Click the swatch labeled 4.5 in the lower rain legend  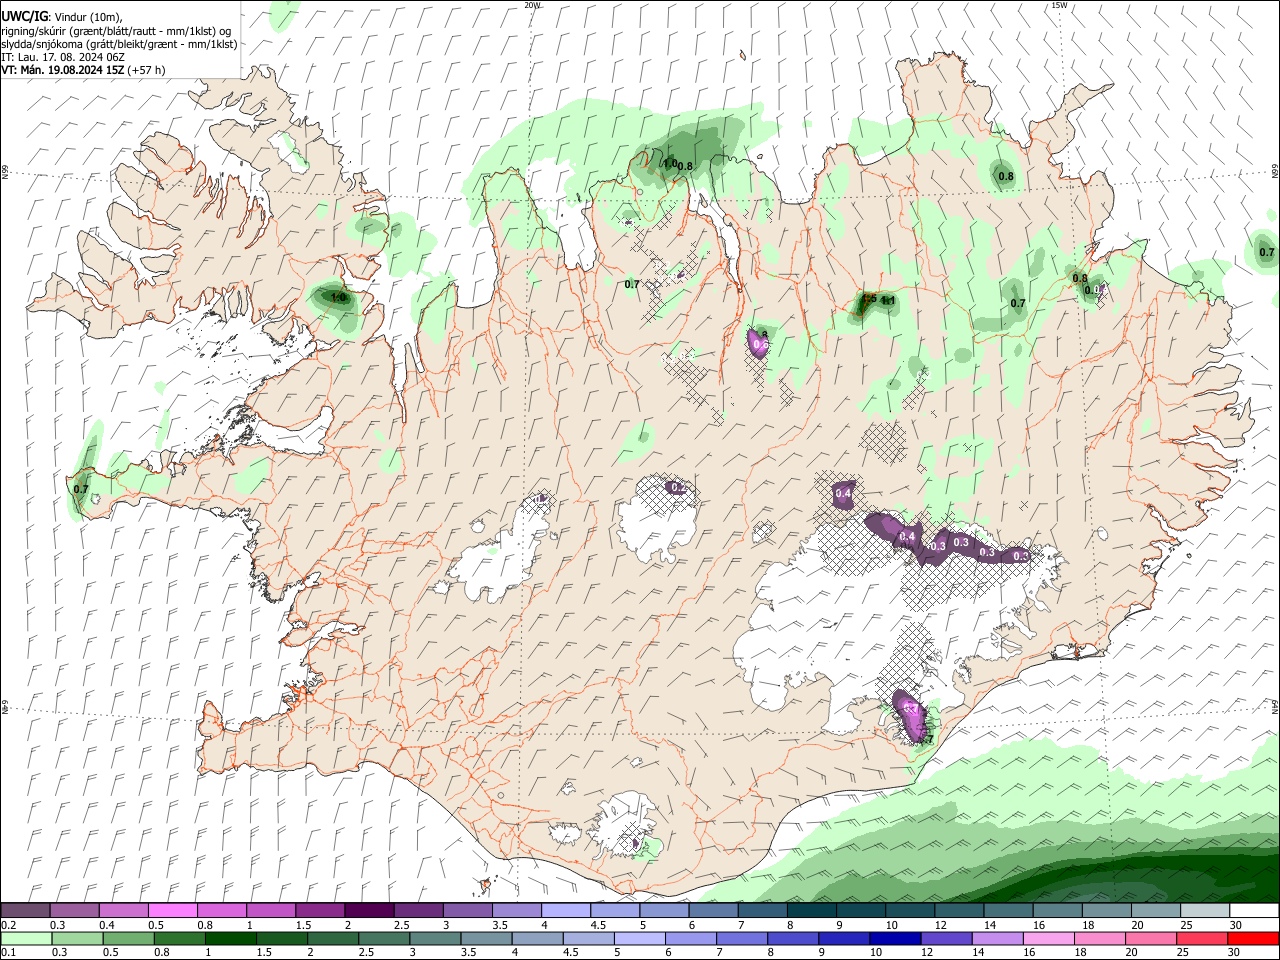click(x=588, y=939)
